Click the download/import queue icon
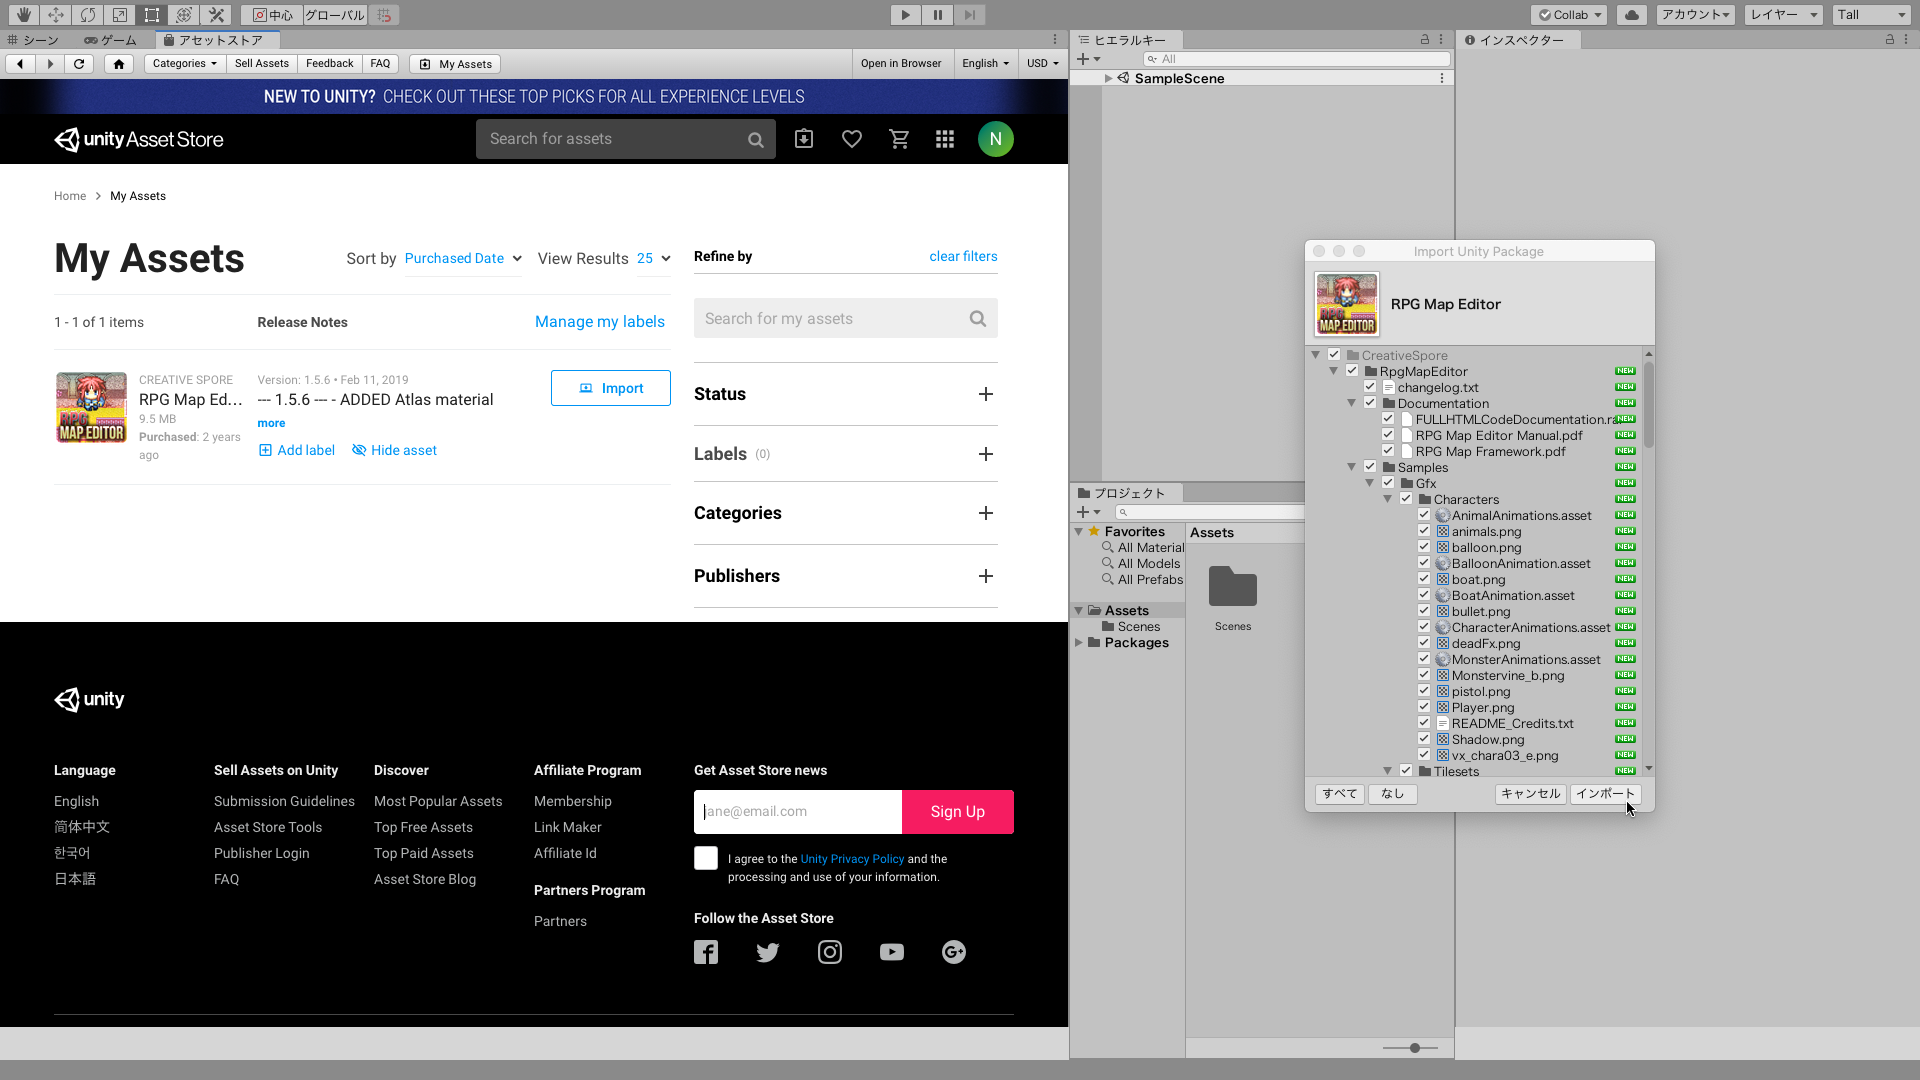 [x=803, y=138]
